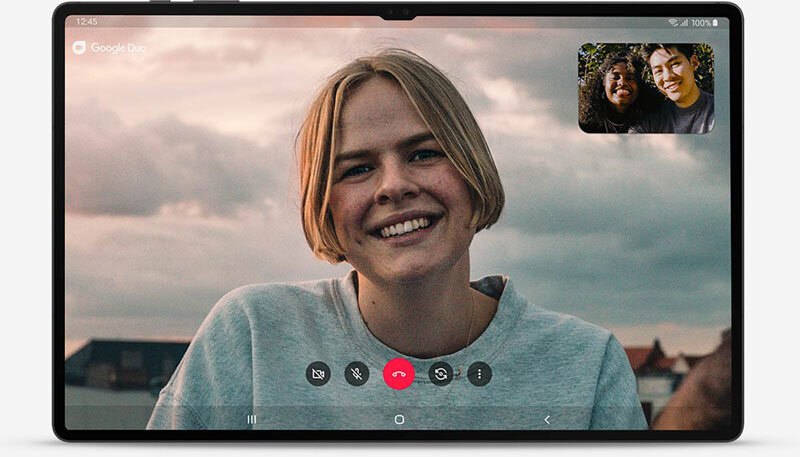Click the Google Duo logo icon
This screenshot has width=800, height=457.
[x=79, y=47]
